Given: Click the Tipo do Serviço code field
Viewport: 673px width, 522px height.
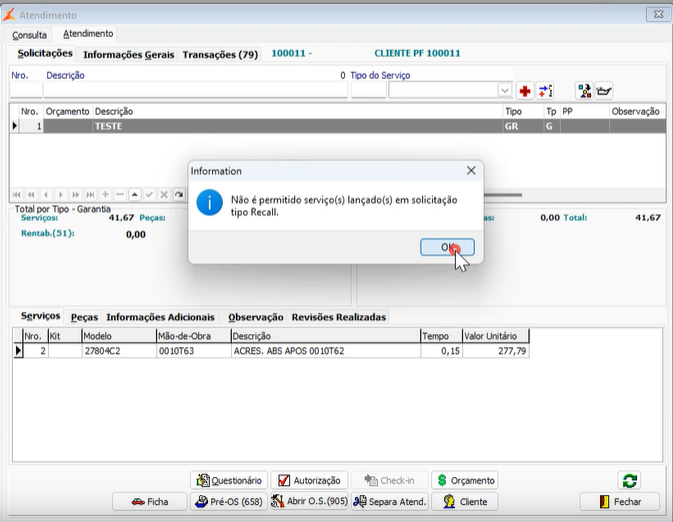Looking at the screenshot, I should tap(369, 90).
